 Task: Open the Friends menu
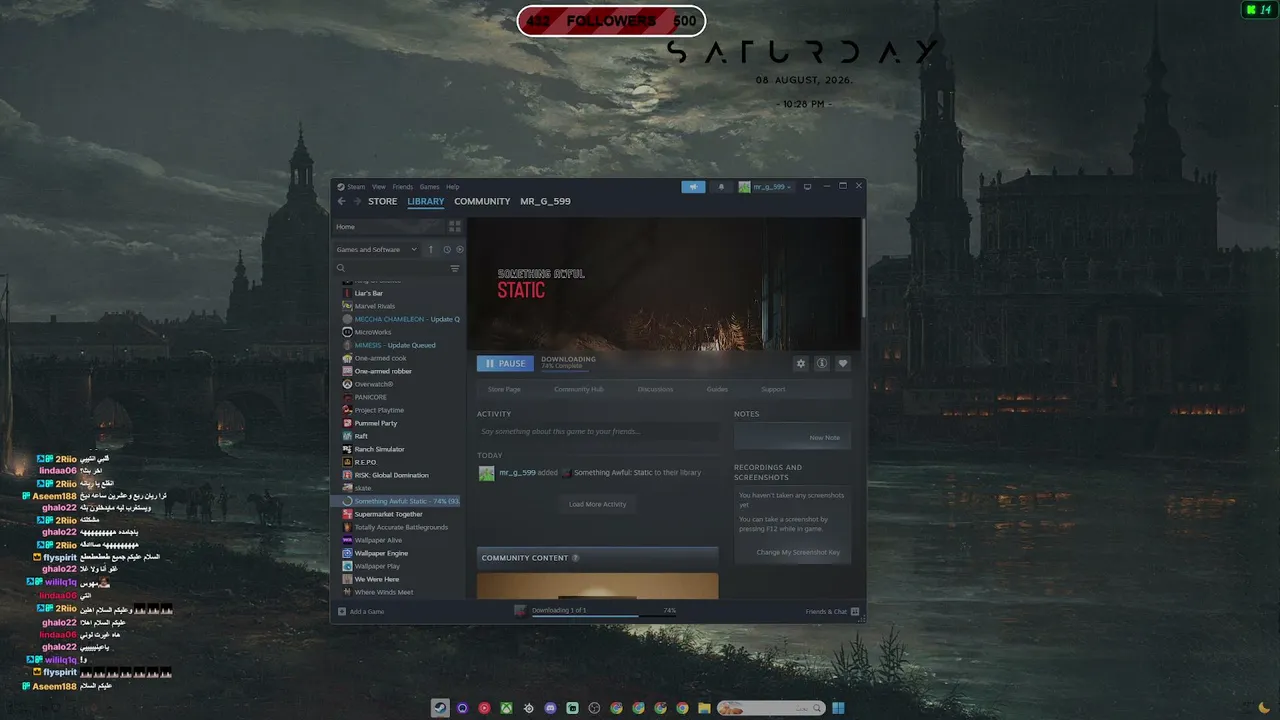coord(403,187)
